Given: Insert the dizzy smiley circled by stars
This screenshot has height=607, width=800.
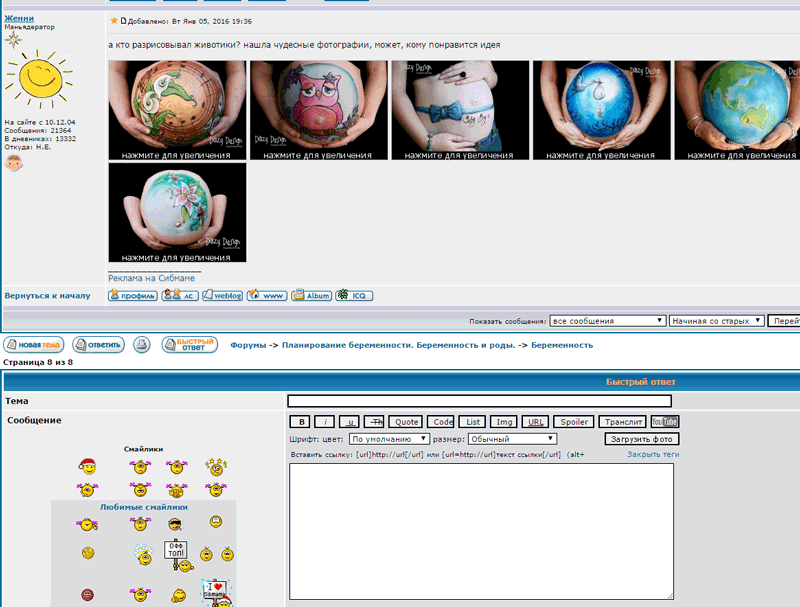Looking at the screenshot, I should point(216,467).
